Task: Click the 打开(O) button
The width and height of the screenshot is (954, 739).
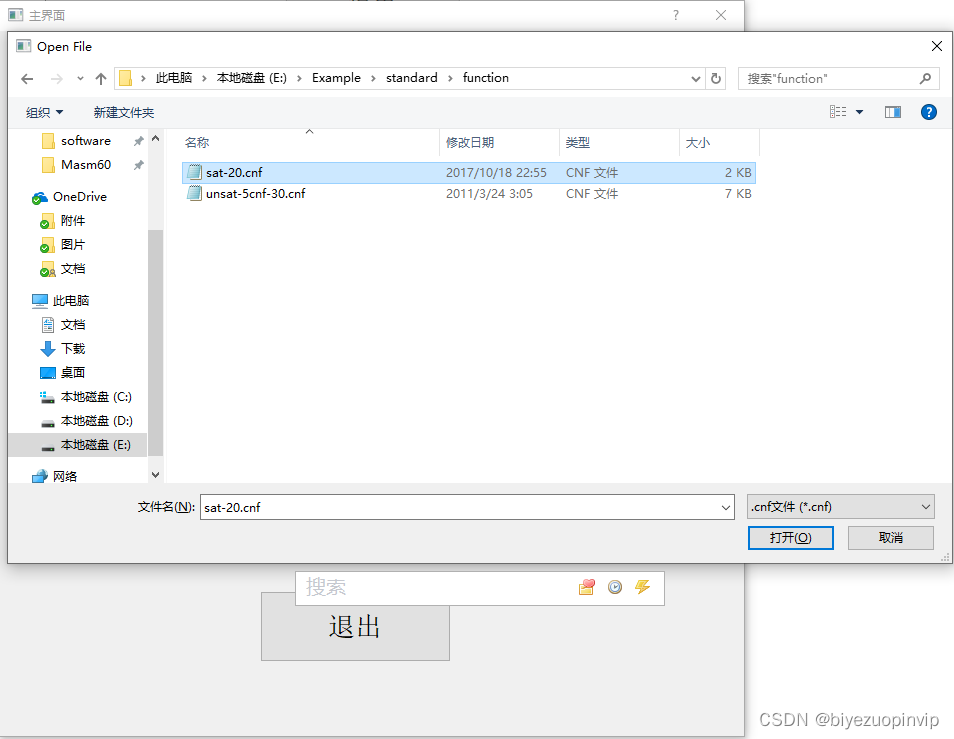Action: (x=790, y=537)
